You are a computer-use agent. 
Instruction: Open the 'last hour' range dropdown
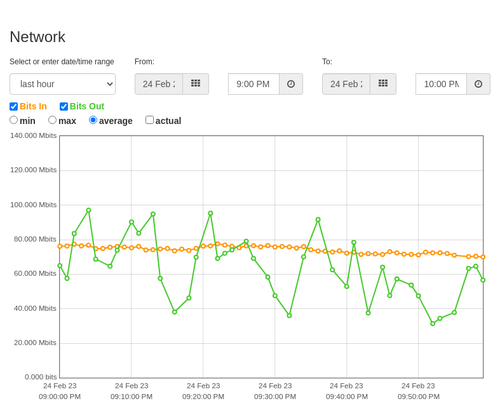63,84
